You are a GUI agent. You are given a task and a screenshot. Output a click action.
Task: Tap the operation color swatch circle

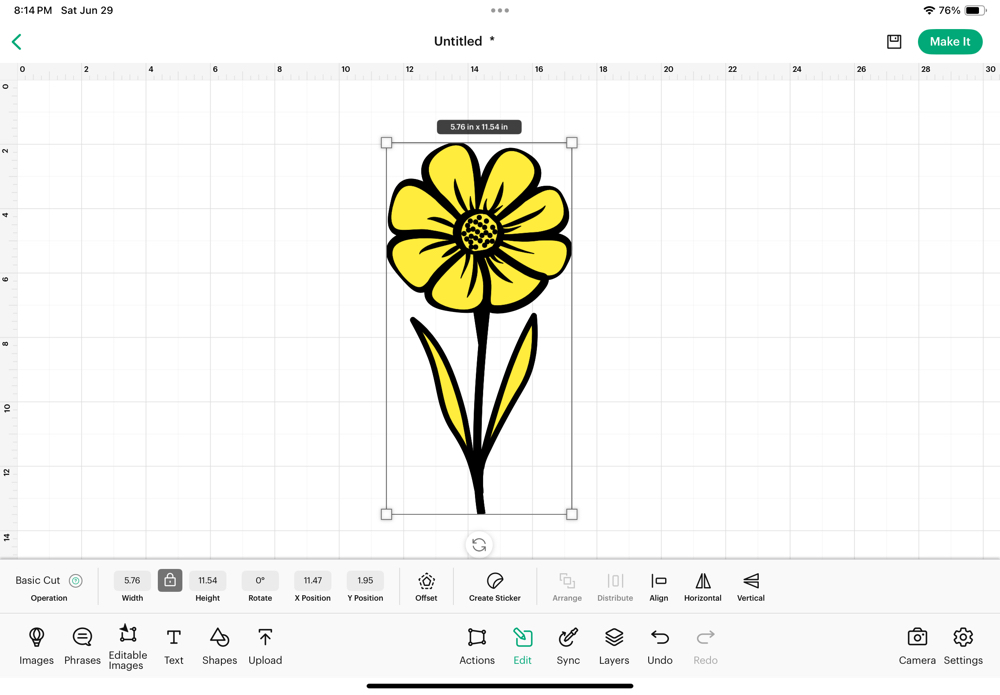(x=76, y=580)
